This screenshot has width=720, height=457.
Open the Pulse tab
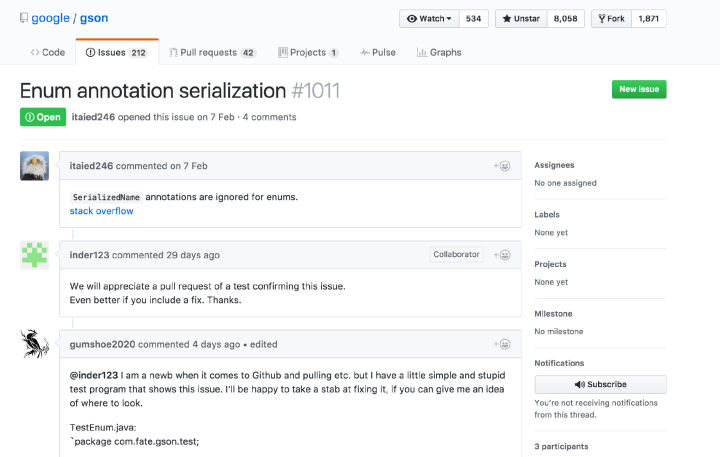coord(378,52)
